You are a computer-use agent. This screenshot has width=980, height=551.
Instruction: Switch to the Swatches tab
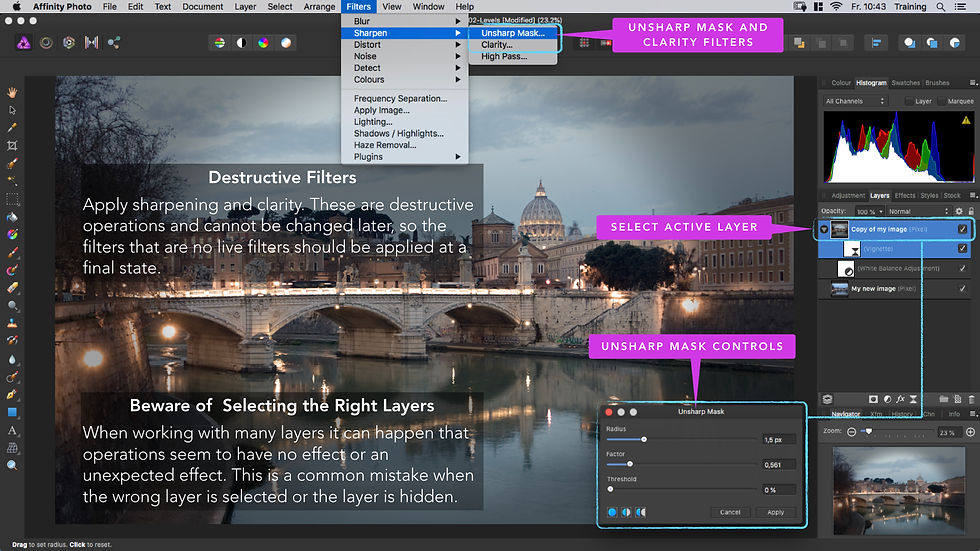905,82
